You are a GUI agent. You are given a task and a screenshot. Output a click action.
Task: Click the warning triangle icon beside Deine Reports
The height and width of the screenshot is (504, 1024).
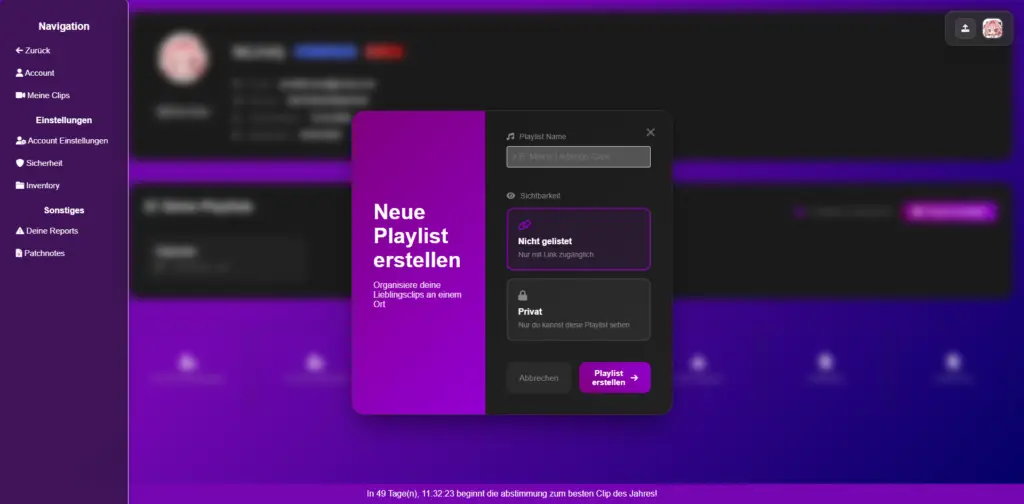(x=19, y=230)
